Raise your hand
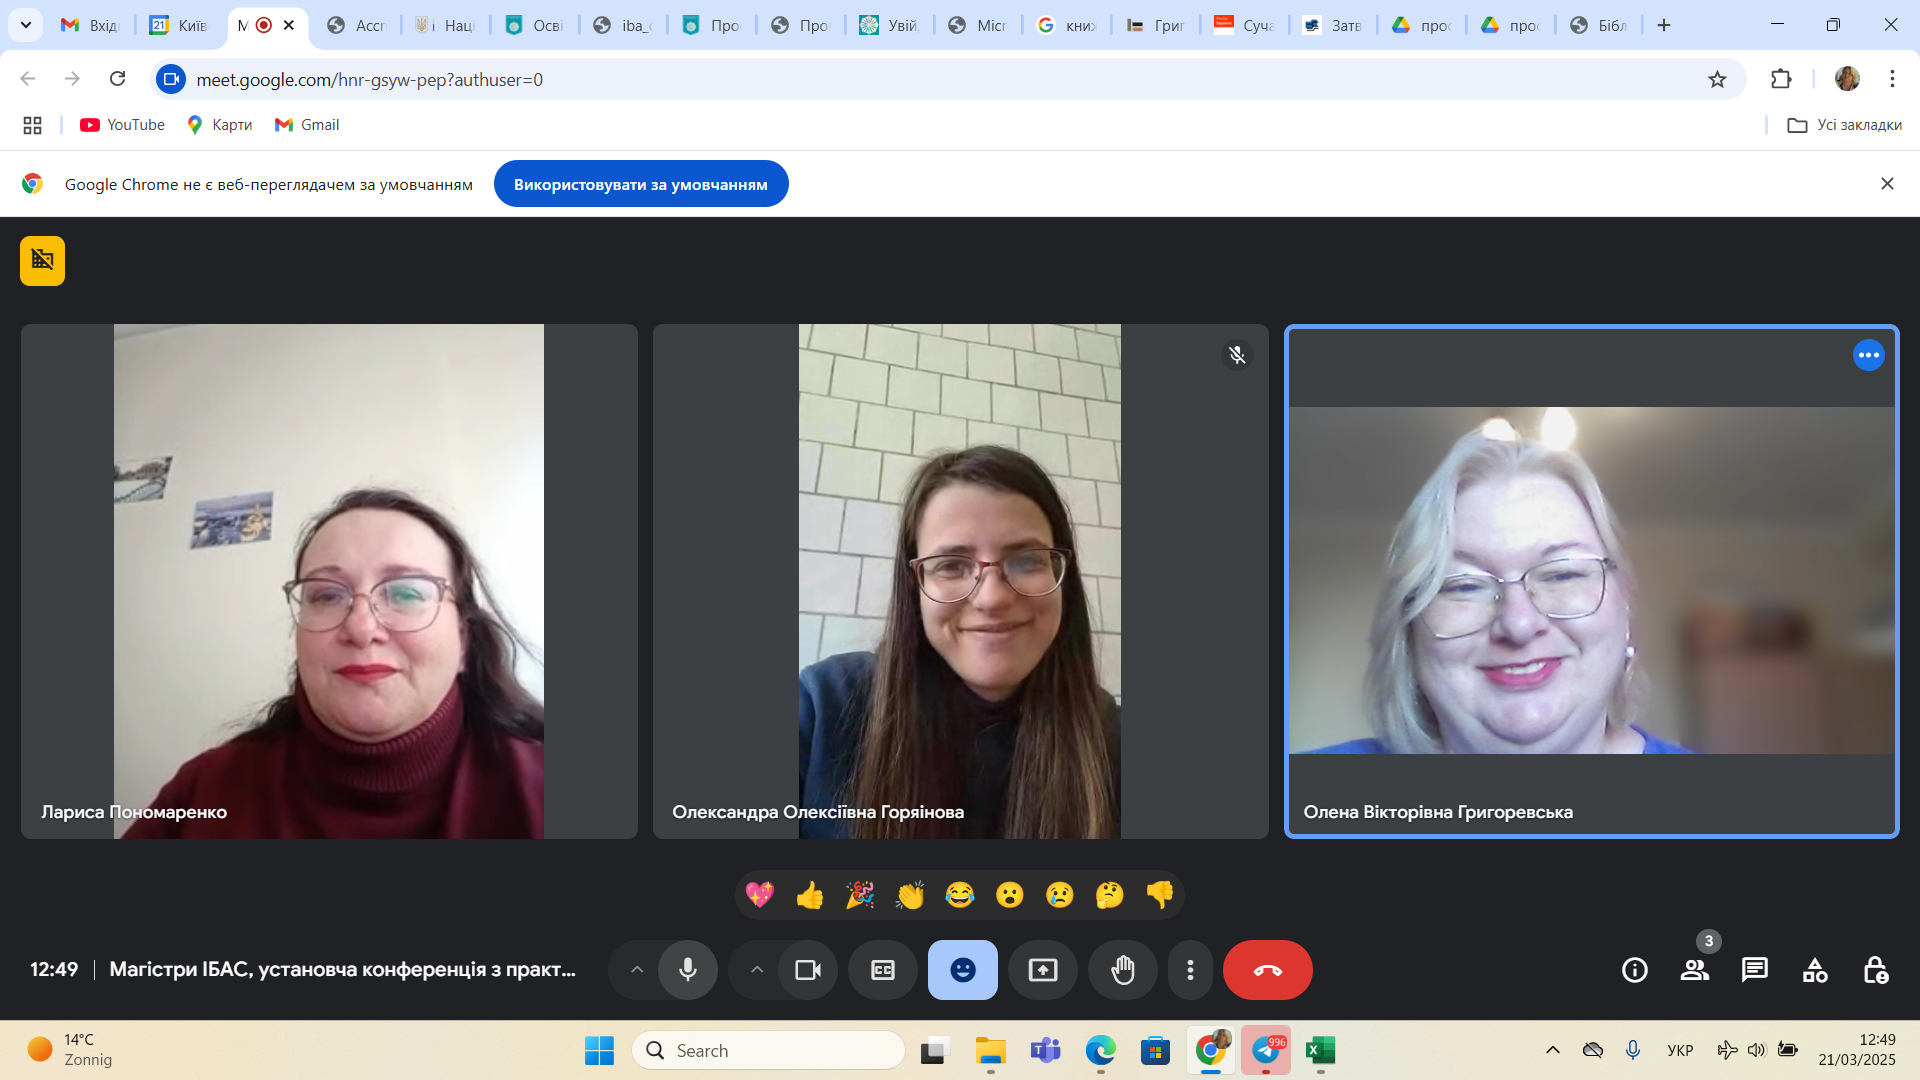Viewport: 1920px width, 1080px height. tap(1123, 970)
